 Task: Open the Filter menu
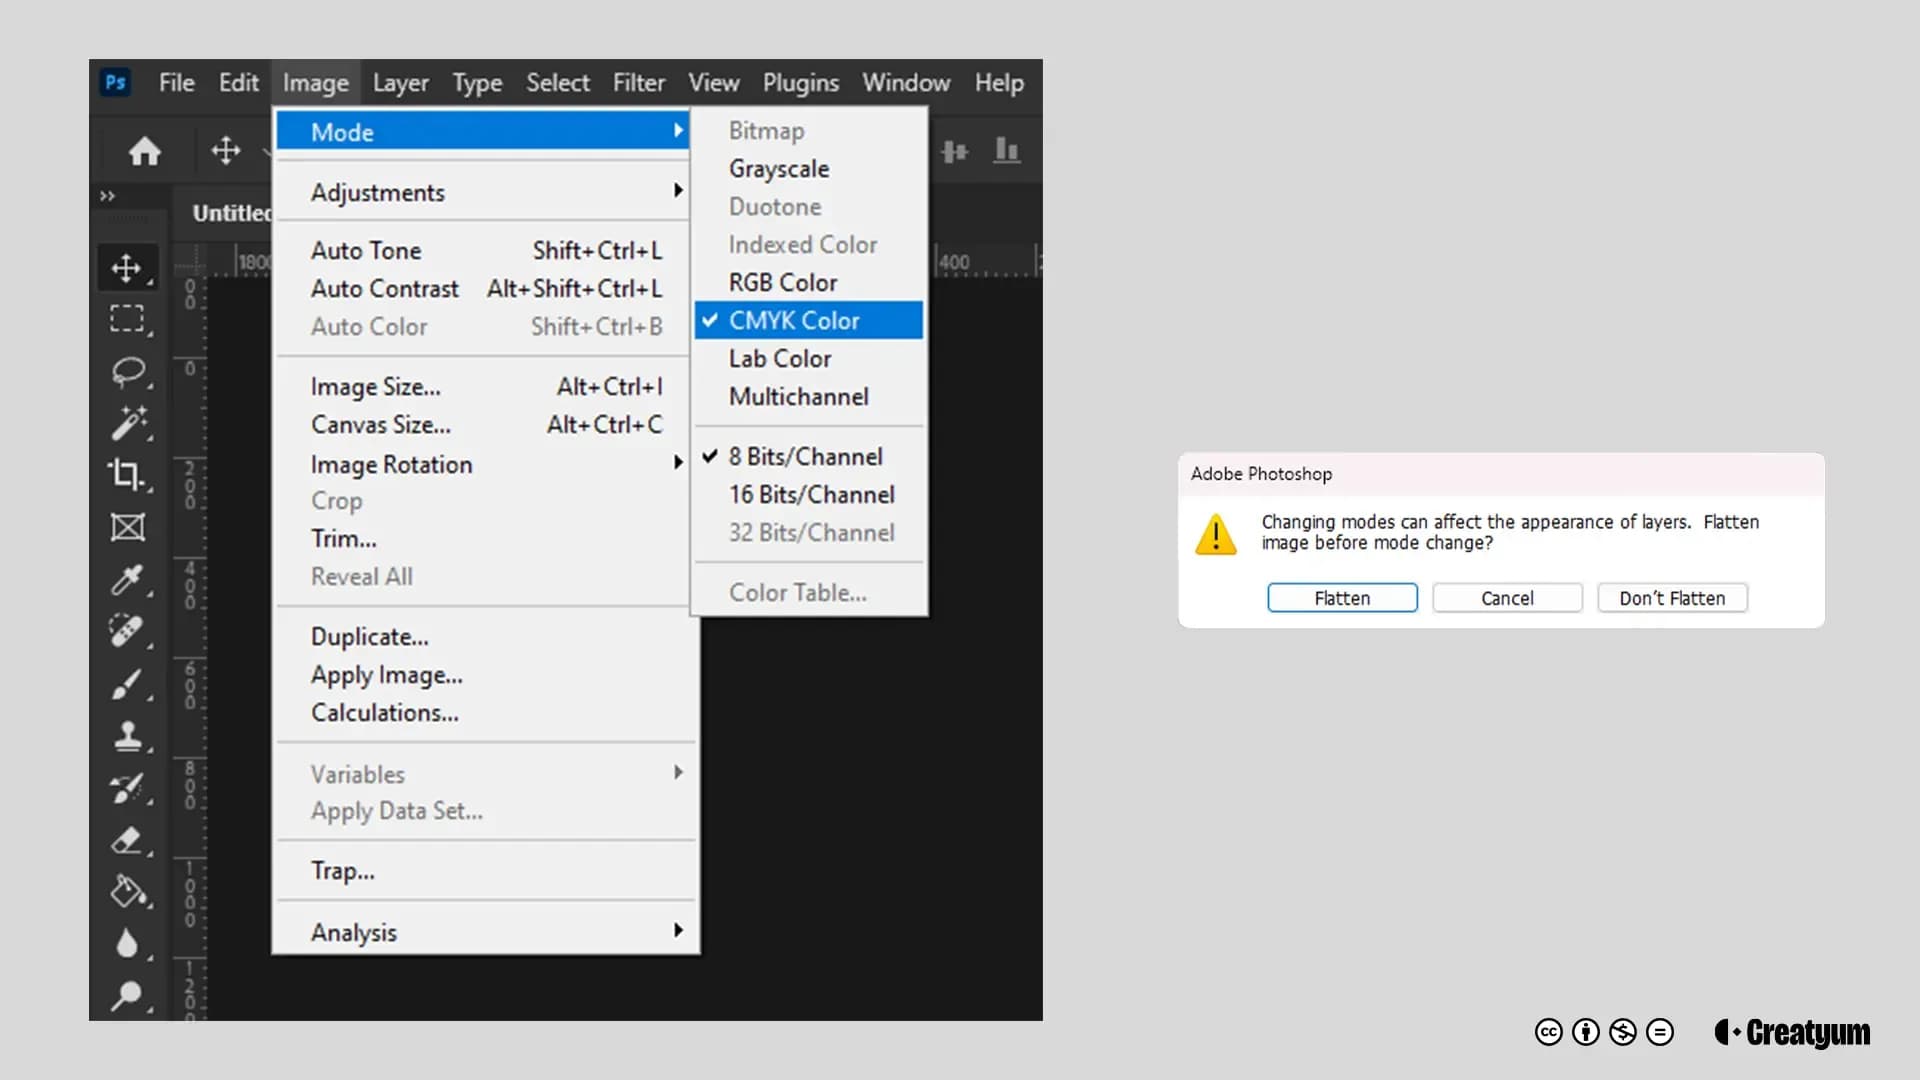click(x=640, y=82)
